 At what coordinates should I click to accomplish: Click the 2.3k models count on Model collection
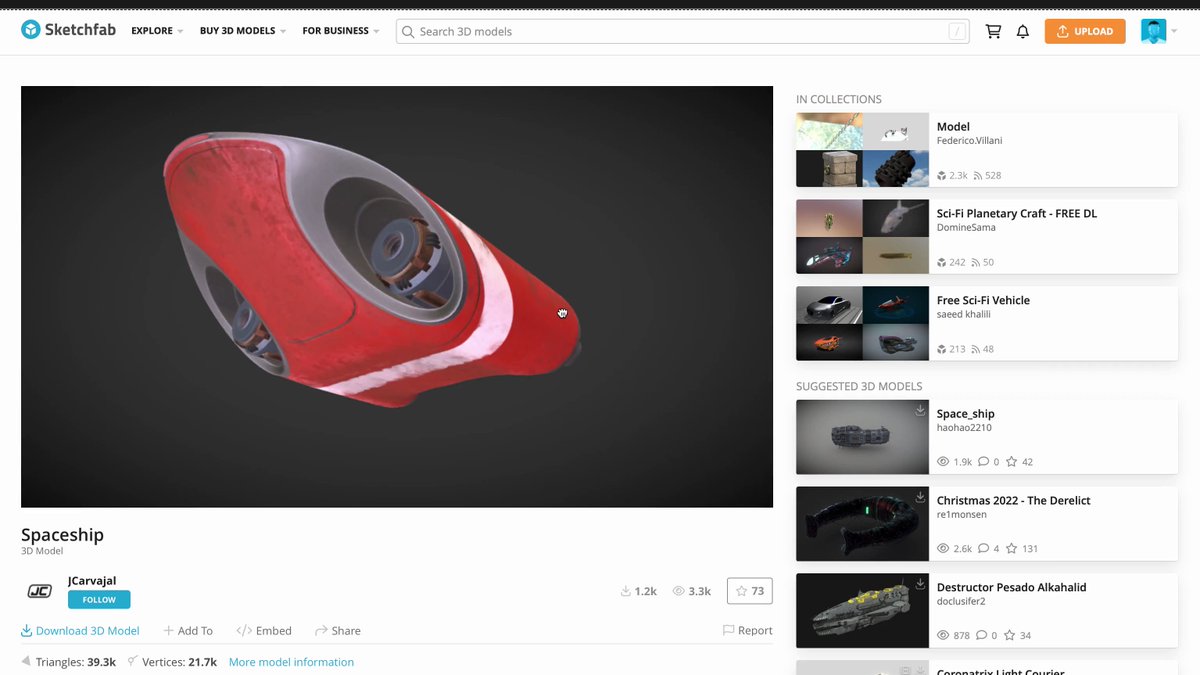(952, 176)
